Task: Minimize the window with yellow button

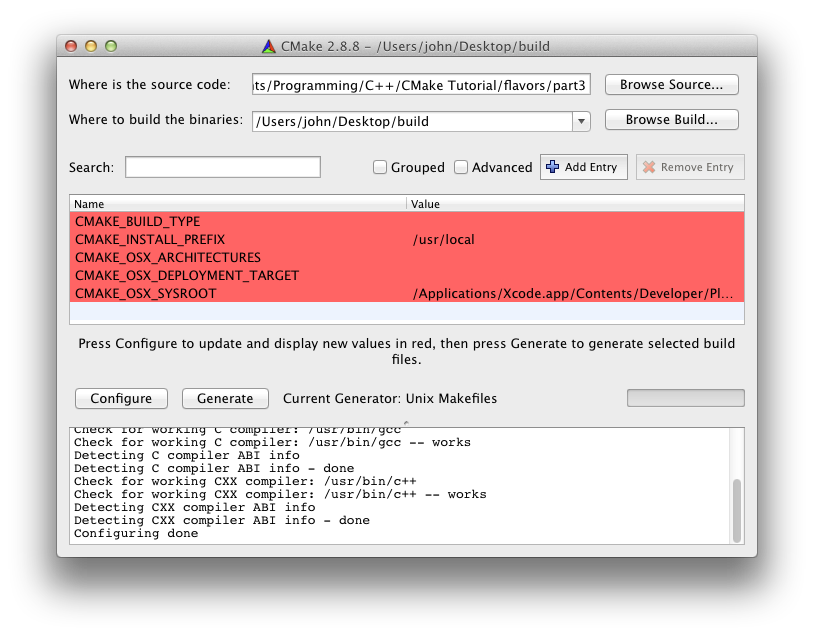Action: [91, 46]
